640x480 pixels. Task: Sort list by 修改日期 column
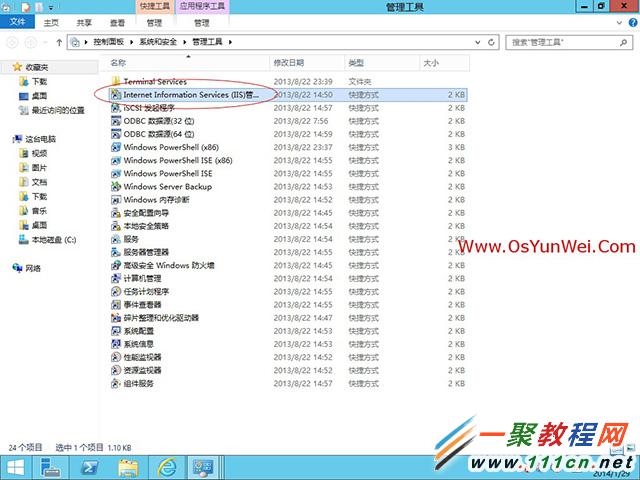pyautogui.click(x=307, y=62)
